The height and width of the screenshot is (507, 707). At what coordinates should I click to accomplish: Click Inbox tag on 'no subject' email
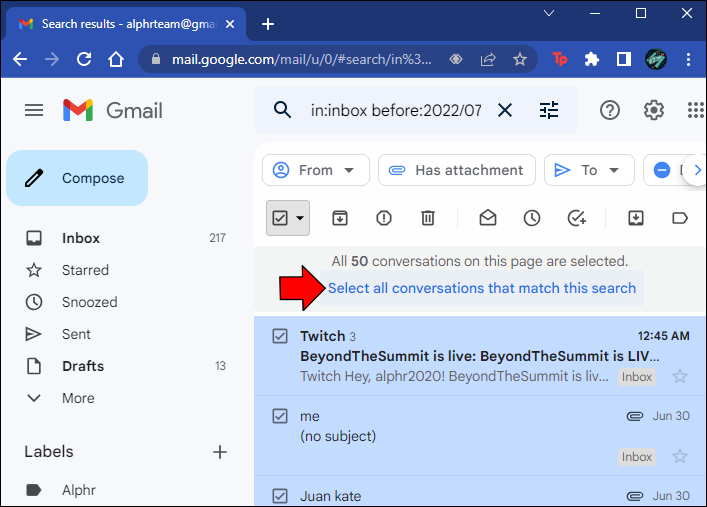pos(637,457)
